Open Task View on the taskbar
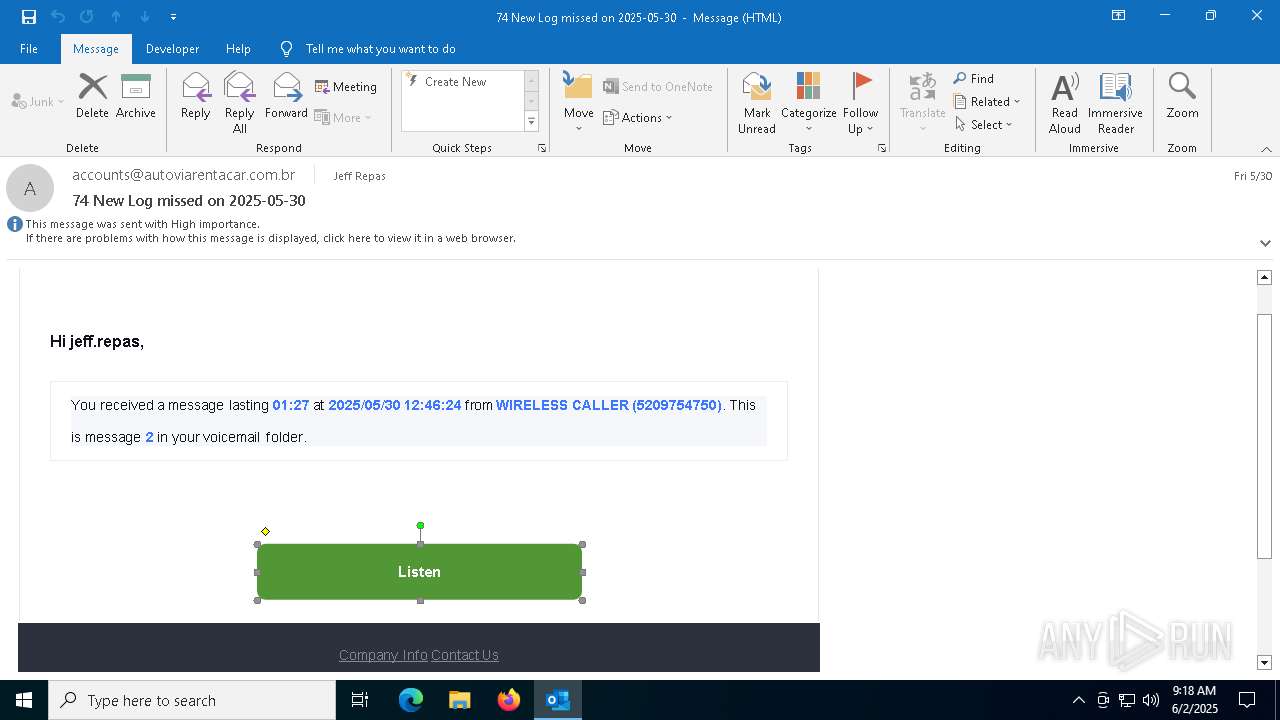This screenshot has height=720, width=1280. [360, 700]
